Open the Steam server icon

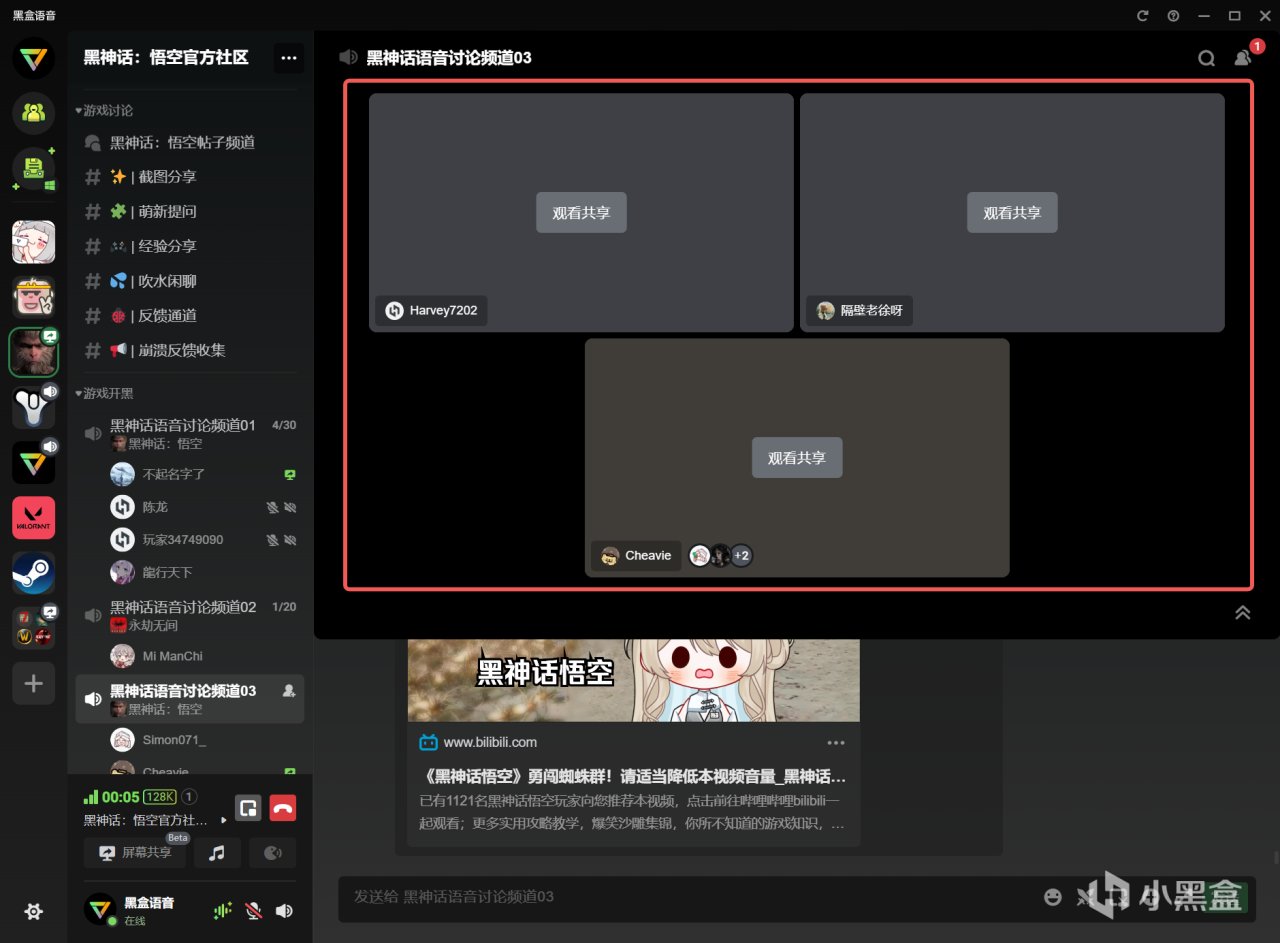coord(33,573)
